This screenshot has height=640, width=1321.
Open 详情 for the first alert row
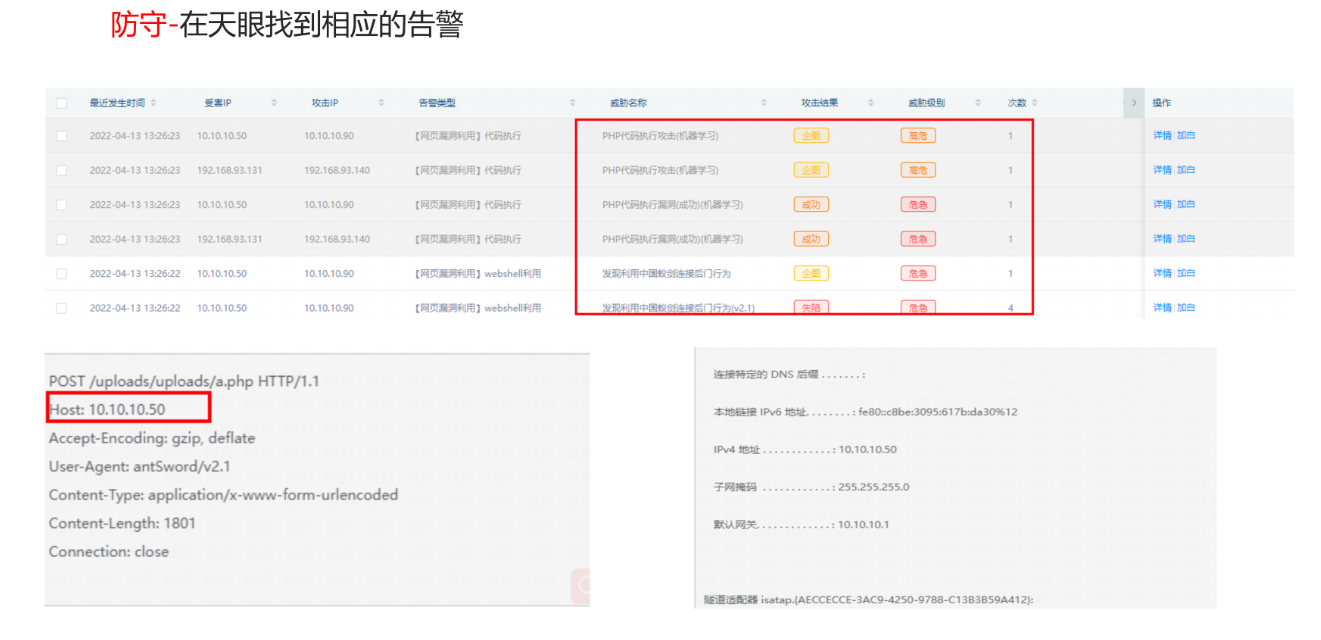tap(1162, 136)
